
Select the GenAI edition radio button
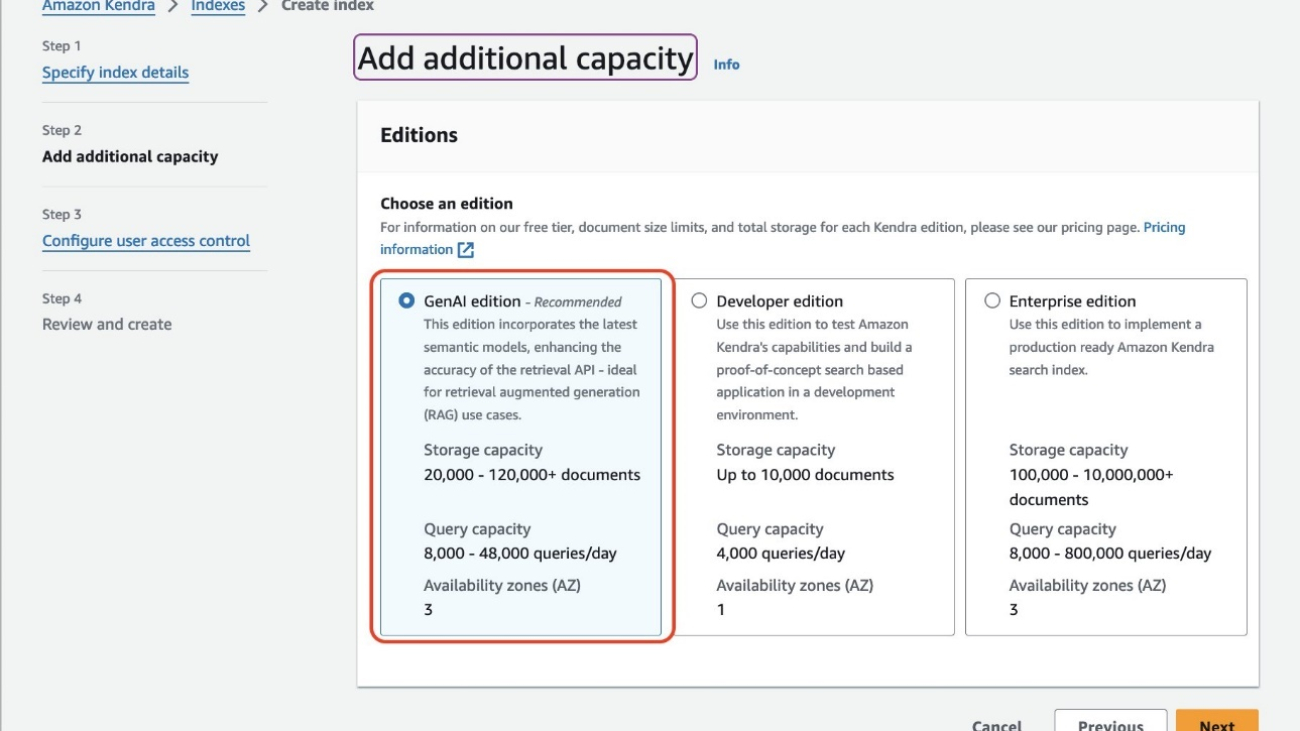(x=406, y=301)
